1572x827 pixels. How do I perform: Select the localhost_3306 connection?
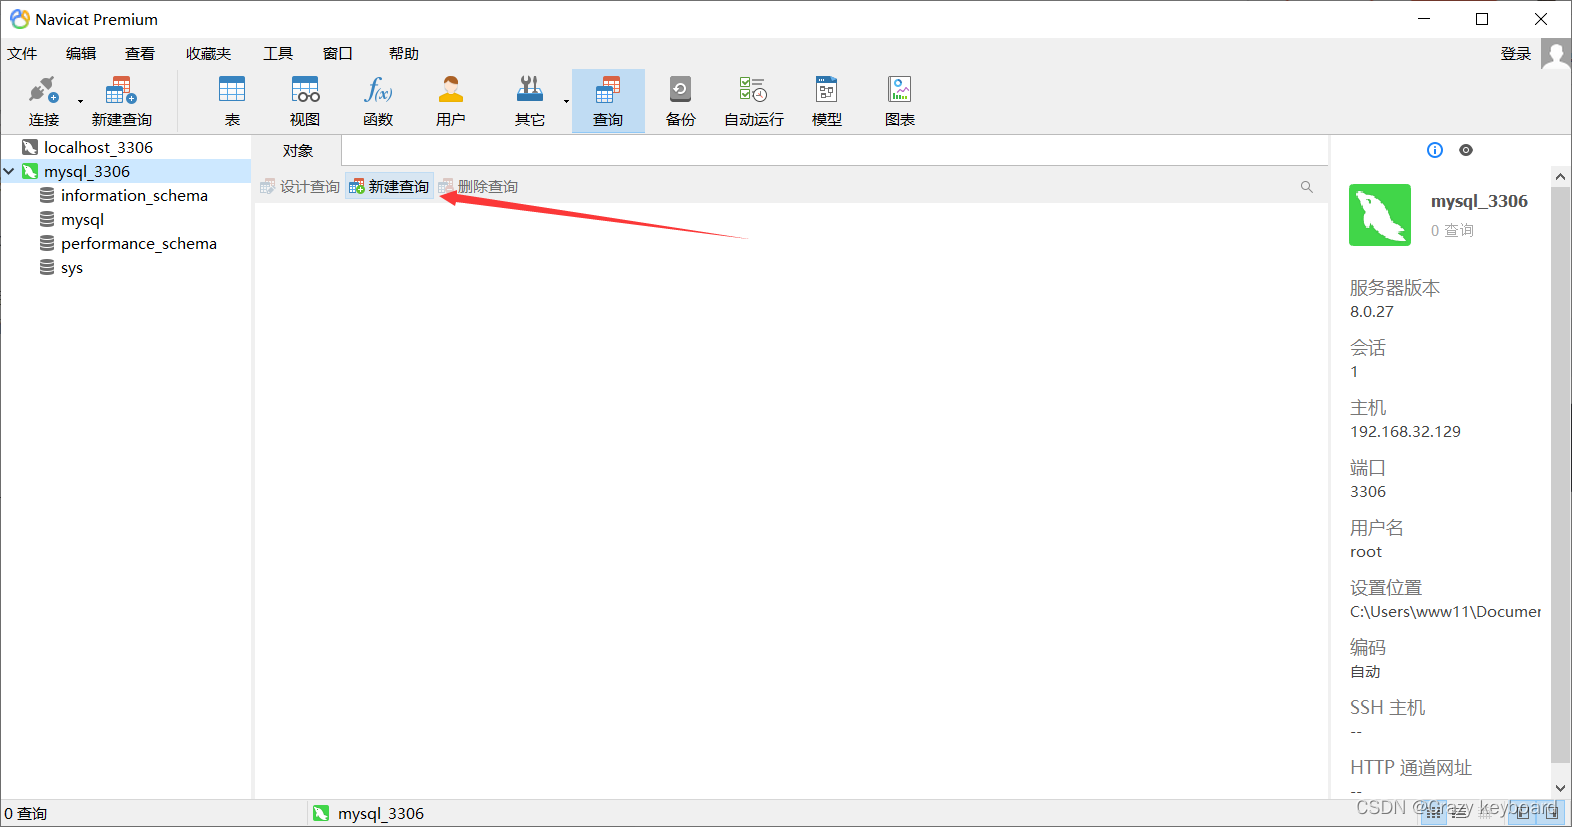(x=98, y=147)
